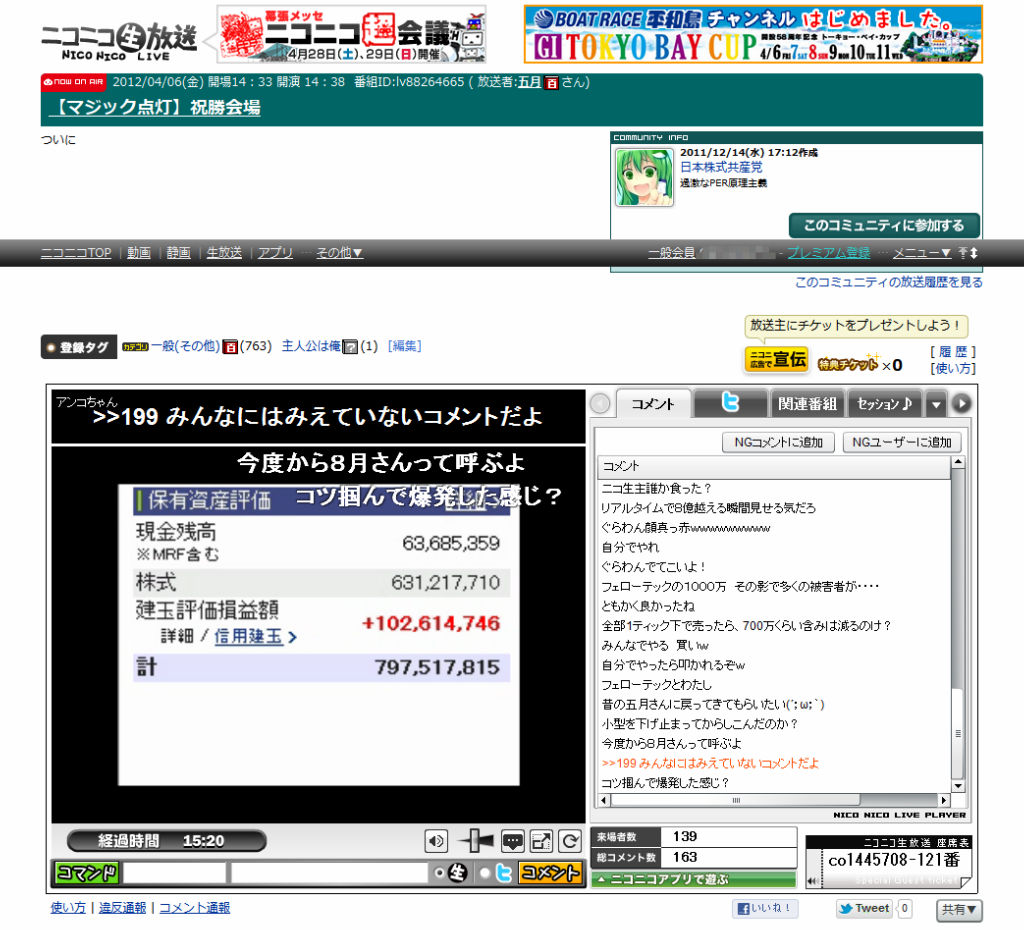The width and height of the screenshot is (1024, 930).
Task: Go to next tab set using right arrow
Action: [x=961, y=404]
